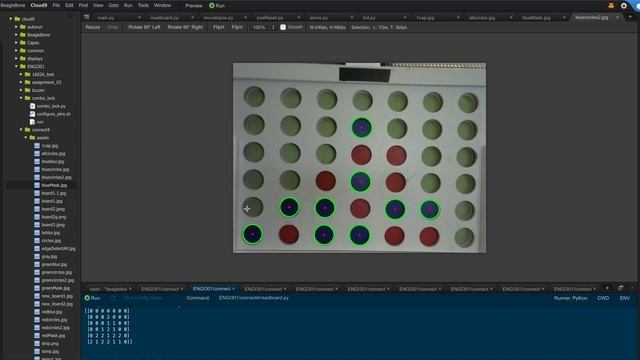Click the image file icon beside board2.jpg
Screen dimensions: 640x360
click(37, 209)
